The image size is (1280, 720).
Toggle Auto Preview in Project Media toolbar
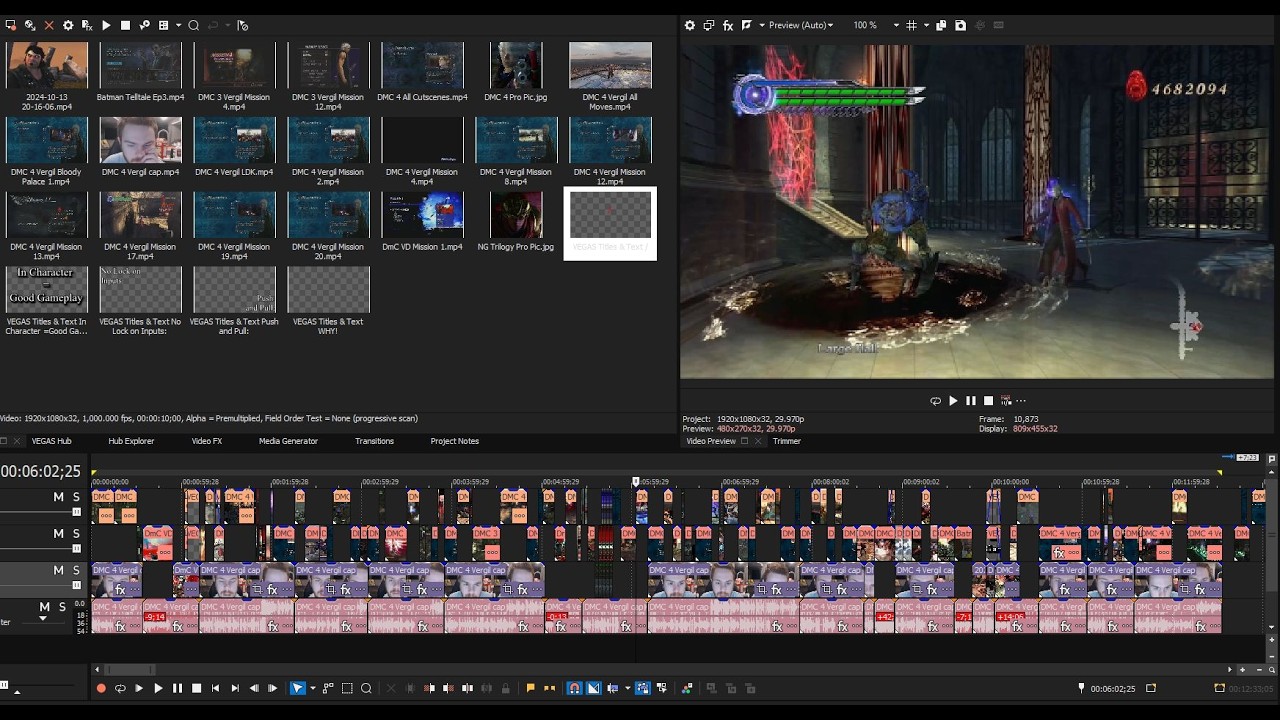coord(144,25)
